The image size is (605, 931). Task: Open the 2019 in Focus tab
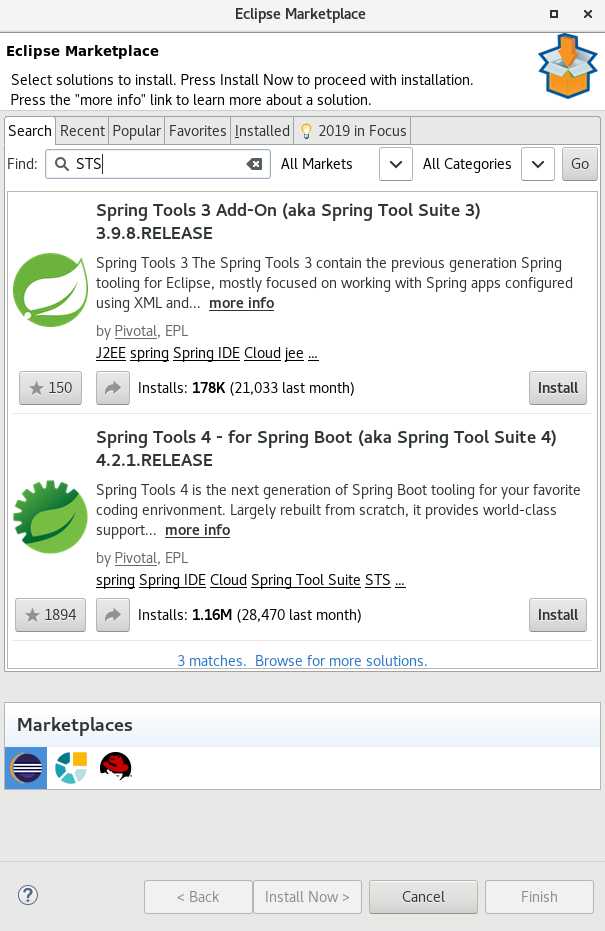coord(353,131)
